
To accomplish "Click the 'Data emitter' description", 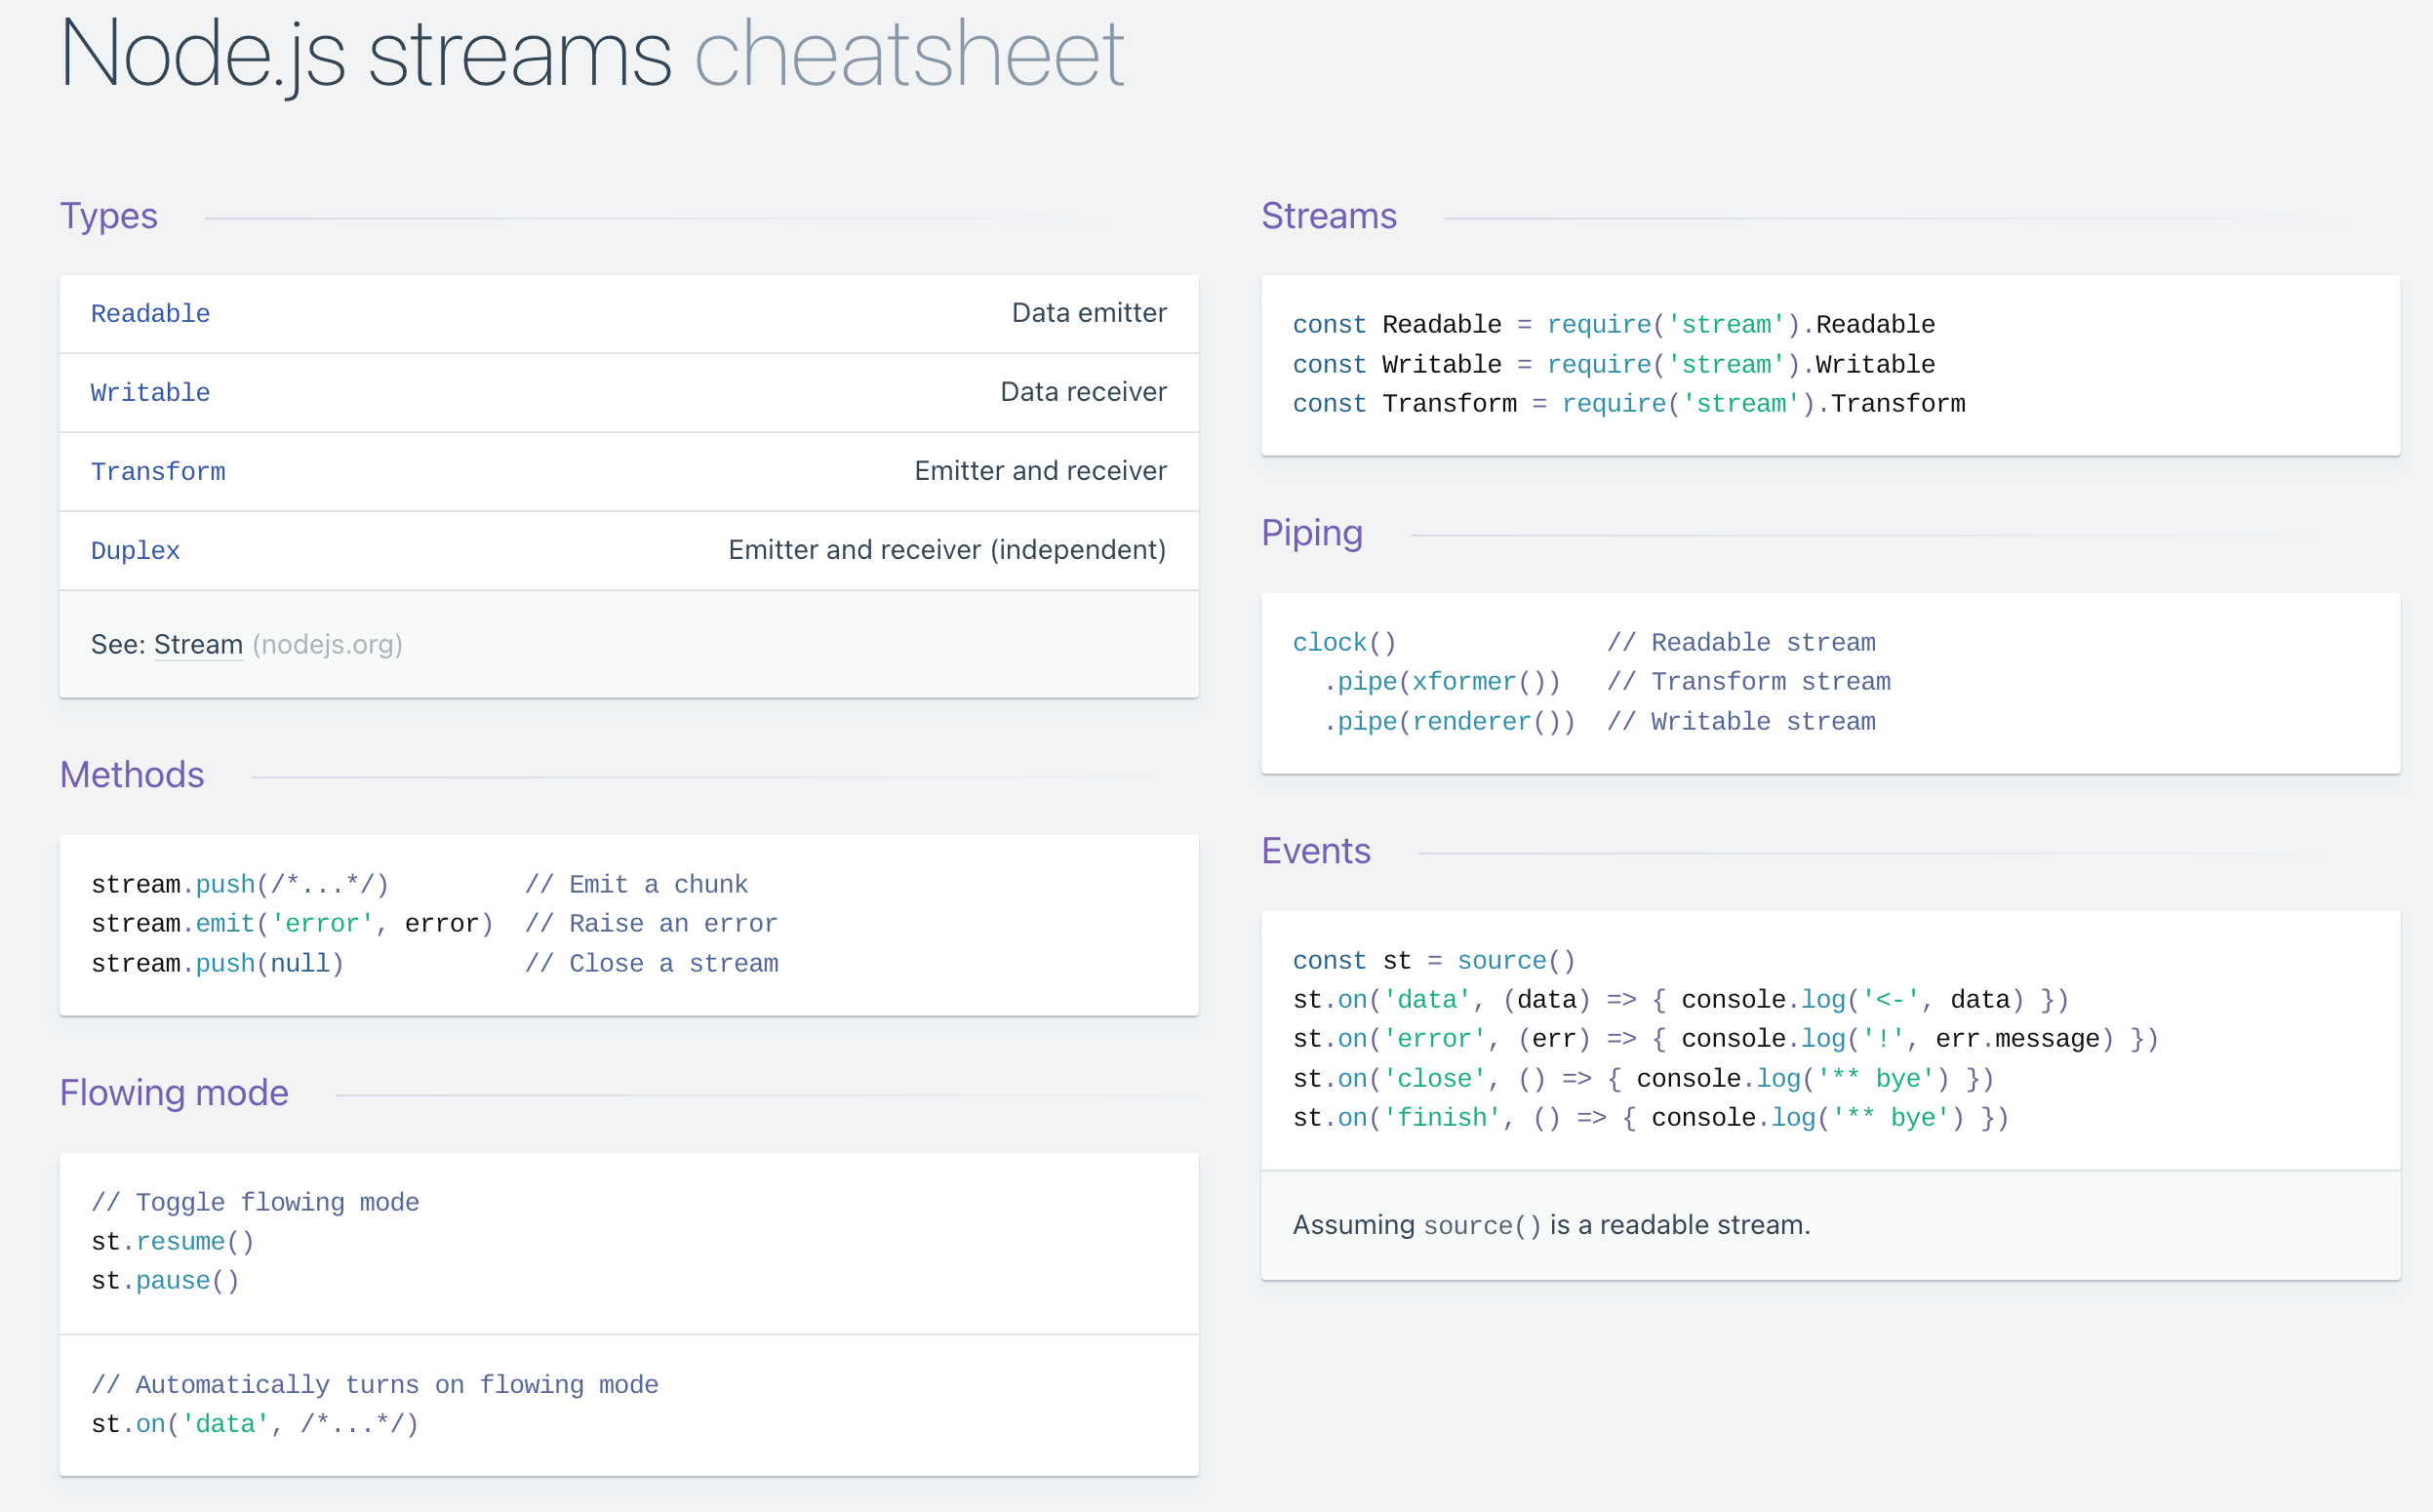I will [x=1089, y=313].
